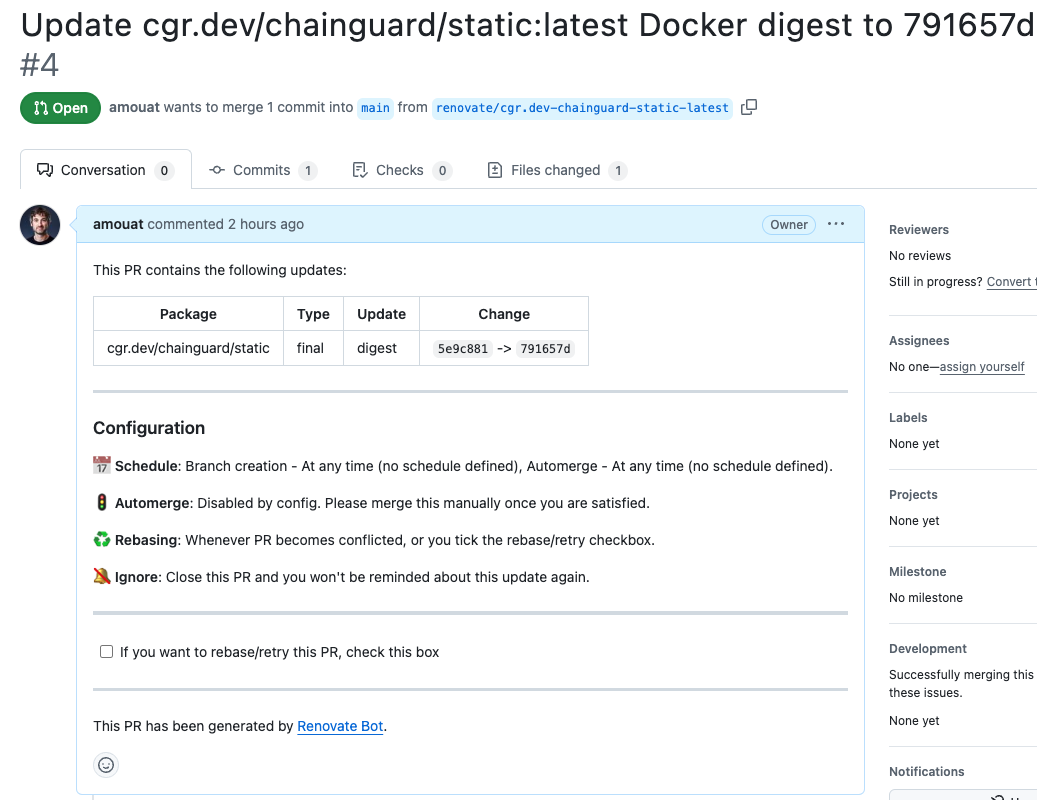
Task: Click the diff file icon beside Files changed
Action: [495, 170]
